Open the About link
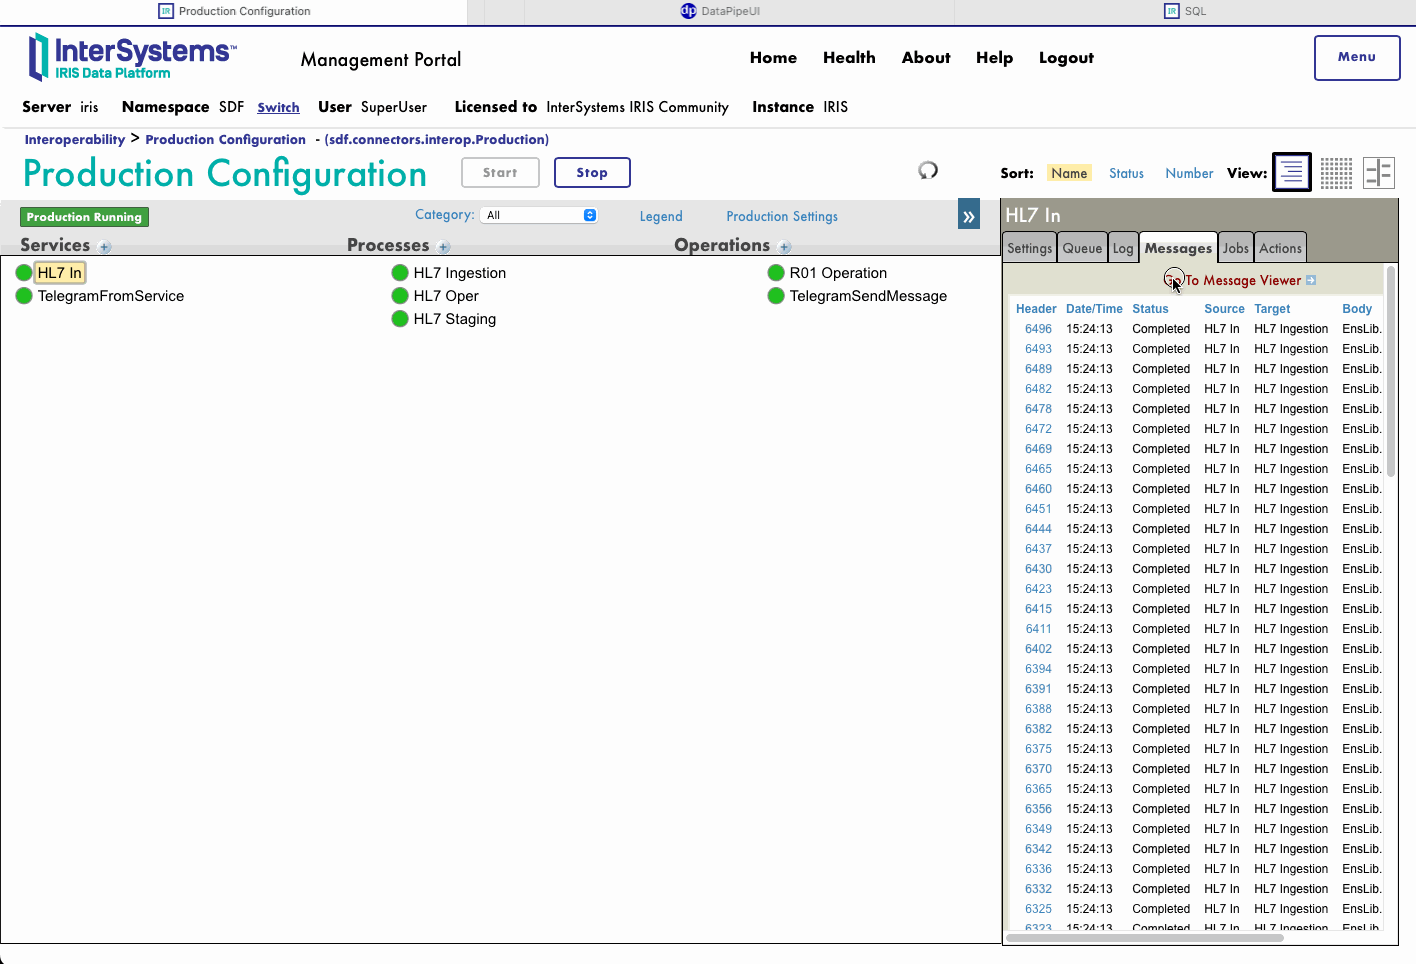1416x964 pixels. pos(926,58)
